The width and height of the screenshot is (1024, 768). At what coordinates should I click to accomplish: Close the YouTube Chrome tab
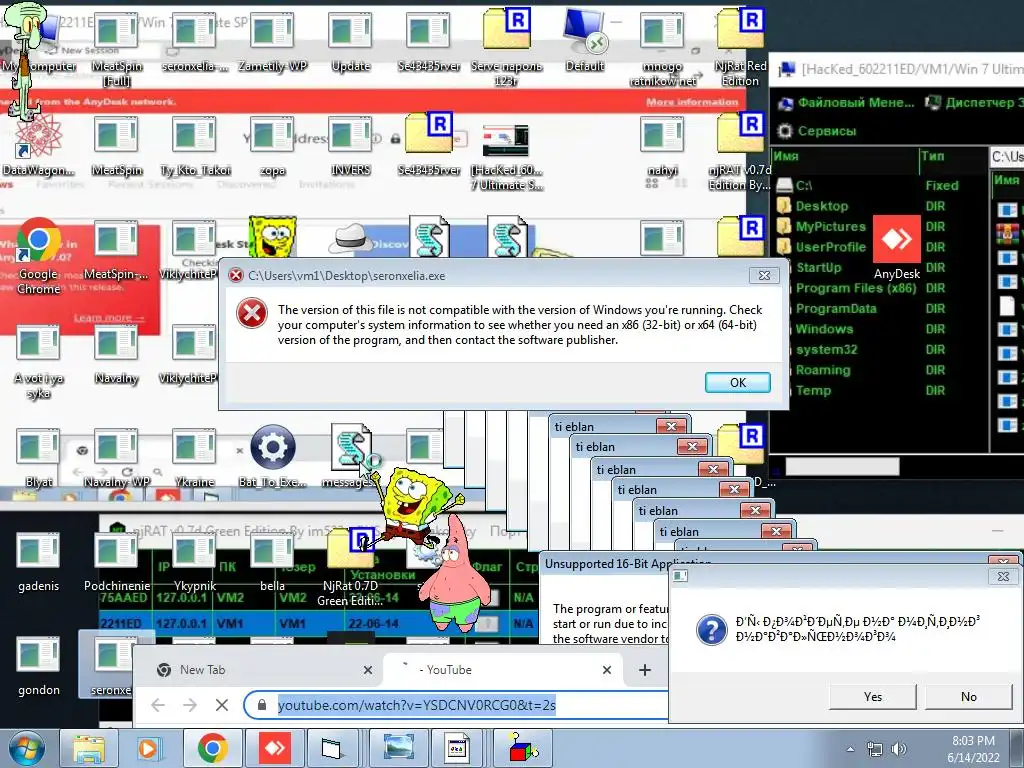[607, 670]
